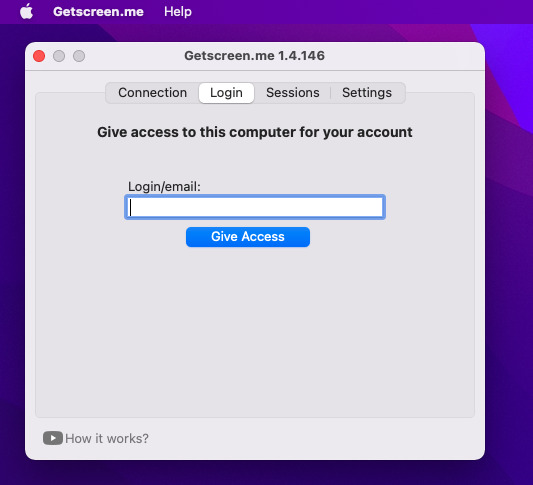Viewport: 533px width, 485px height.
Task: Open the Apple menu
Action: (x=27, y=12)
